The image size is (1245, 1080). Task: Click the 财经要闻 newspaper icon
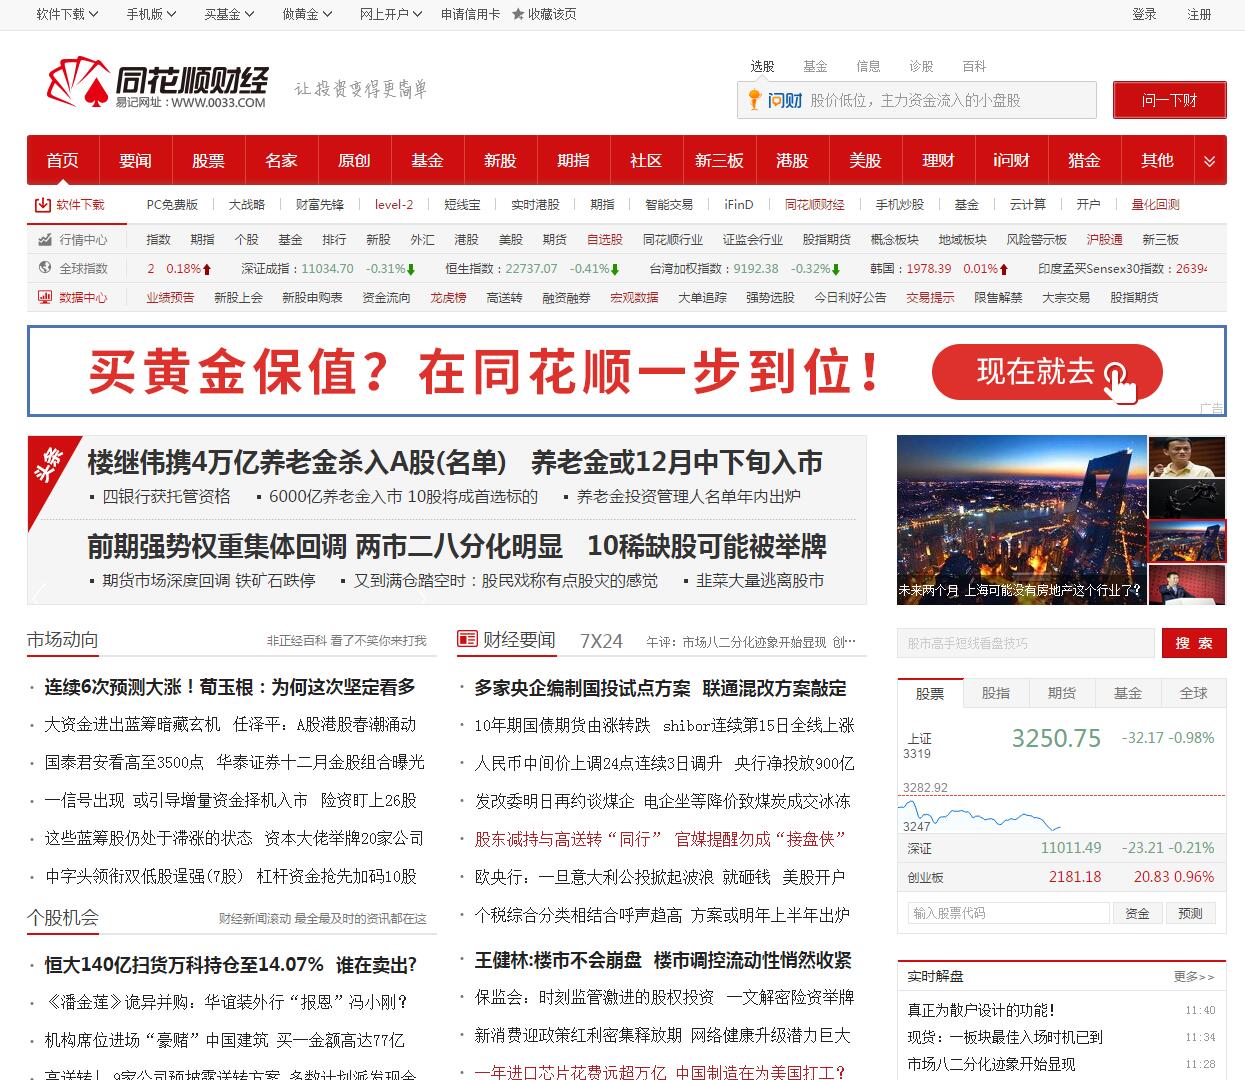(x=467, y=639)
